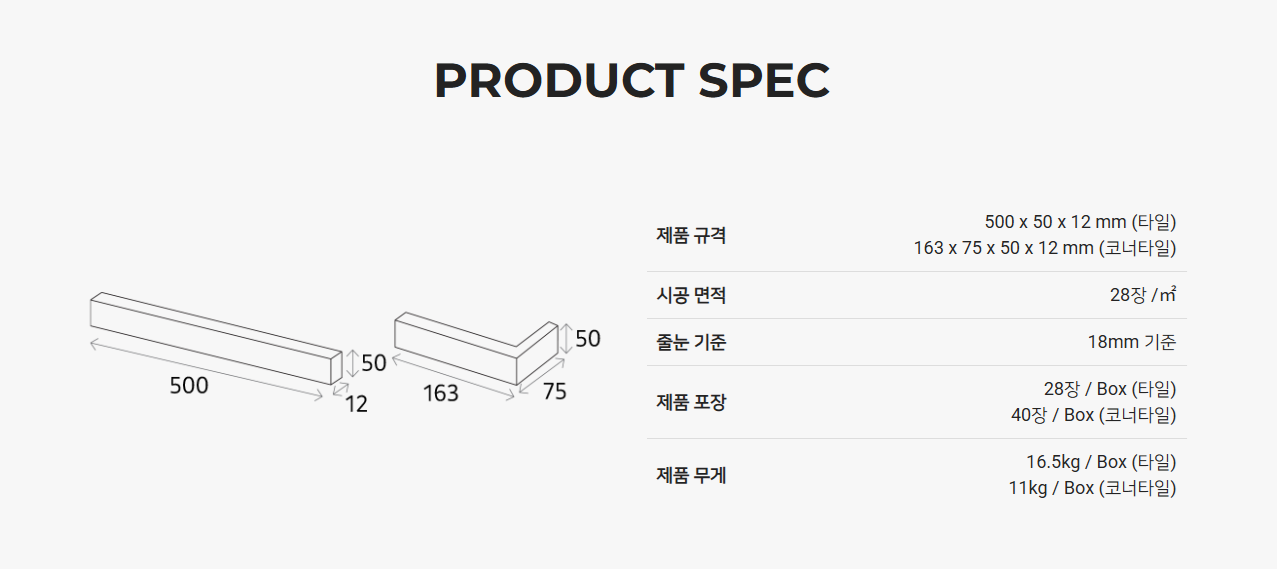Click the 500 length dimension label
Image resolution: width=1277 pixels, height=569 pixels.
(x=189, y=386)
